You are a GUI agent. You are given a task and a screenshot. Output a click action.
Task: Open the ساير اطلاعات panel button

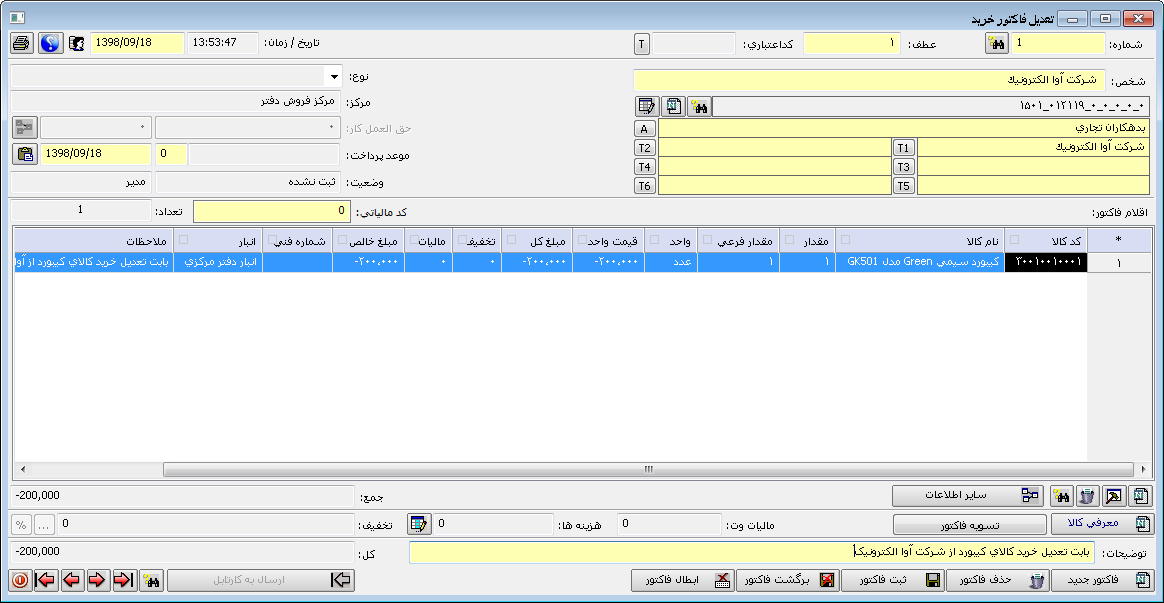point(968,496)
